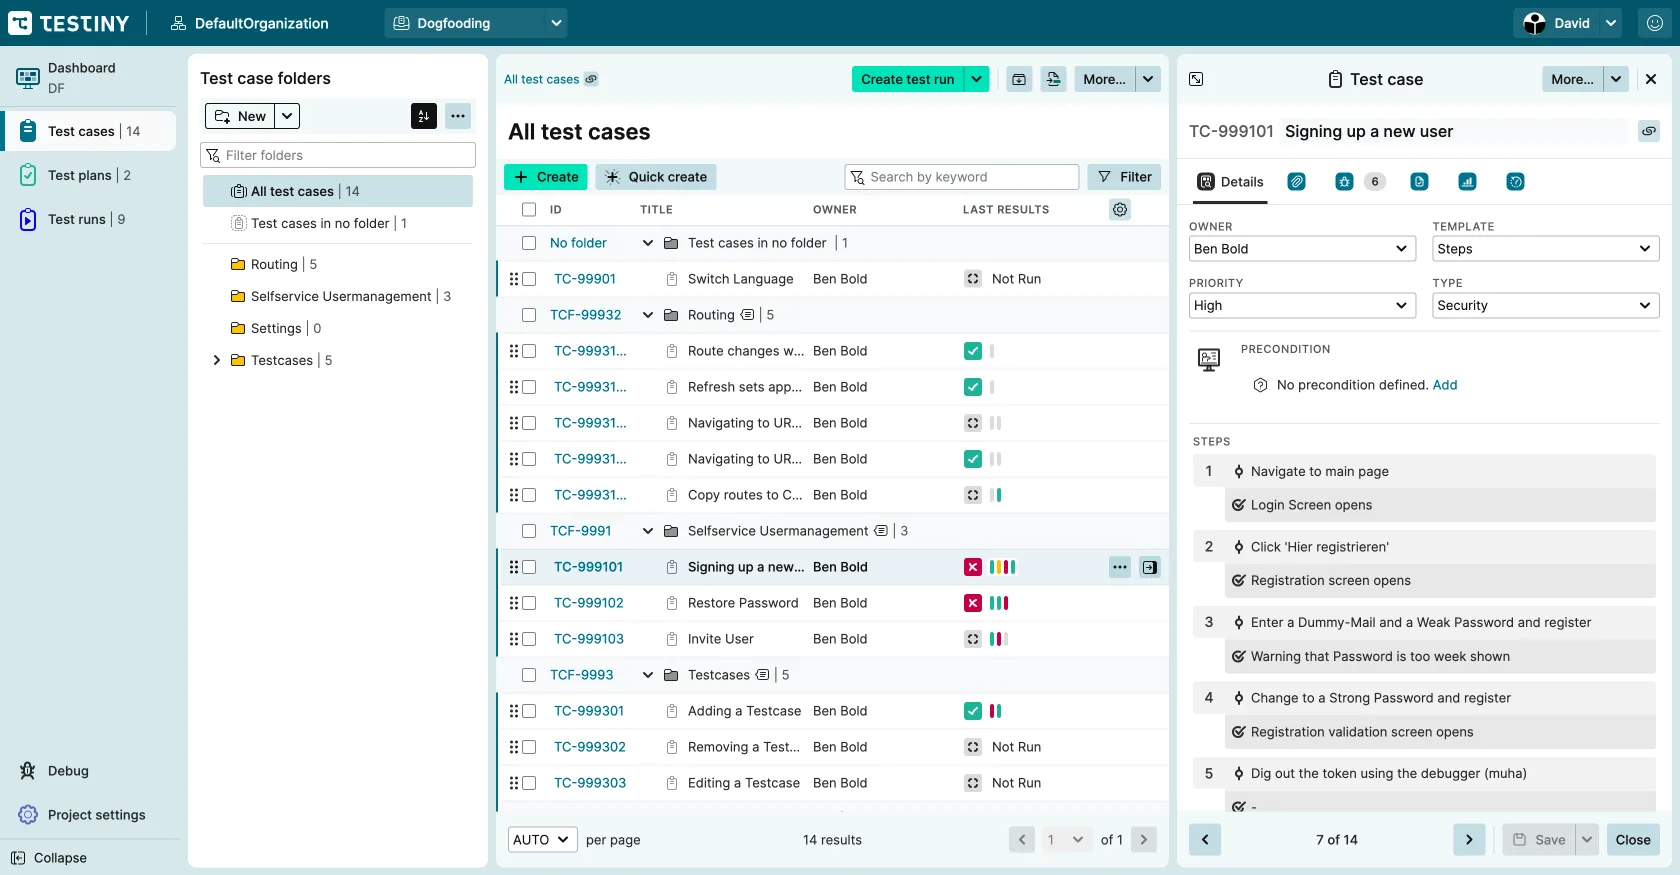This screenshot has height=875, width=1680.
Task: Open column settings gear icon
Action: [x=1120, y=209]
